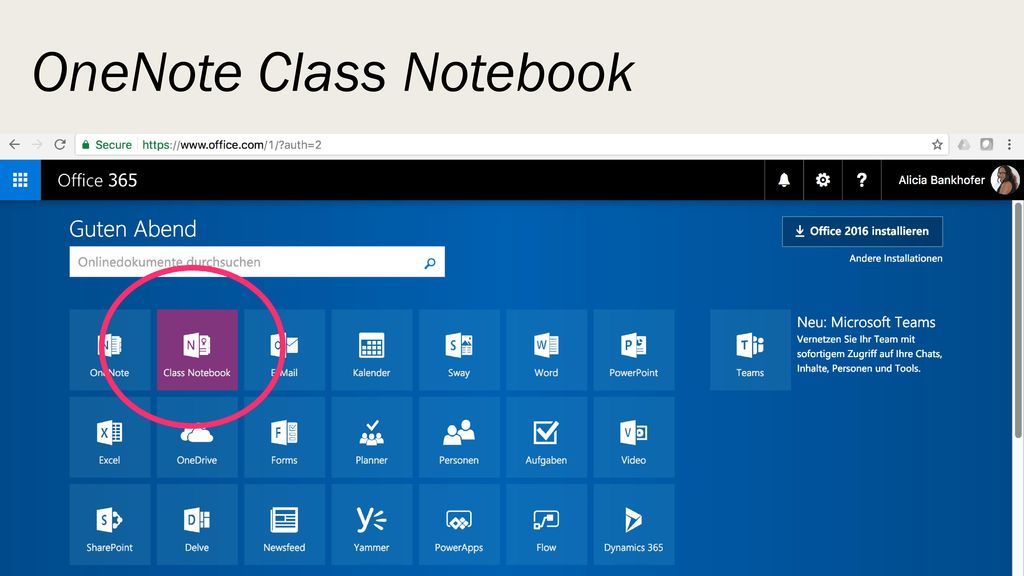Open the PowerPoint app tile

[633, 350]
